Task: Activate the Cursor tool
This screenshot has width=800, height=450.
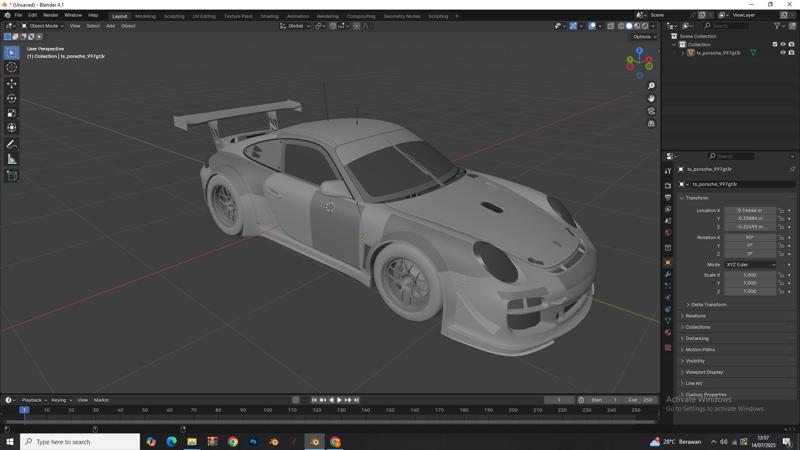Action: coord(11,67)
